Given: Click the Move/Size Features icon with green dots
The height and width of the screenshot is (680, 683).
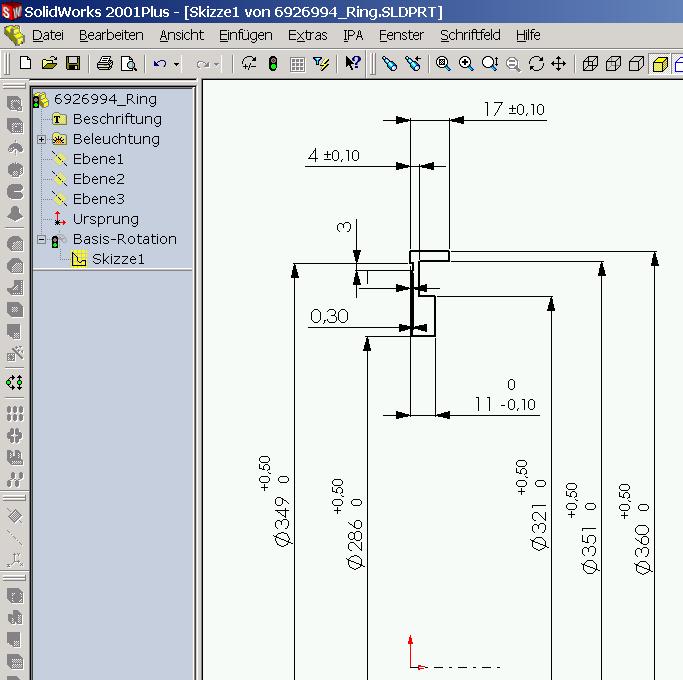Looking at the screenshot, I should (15, 382).
